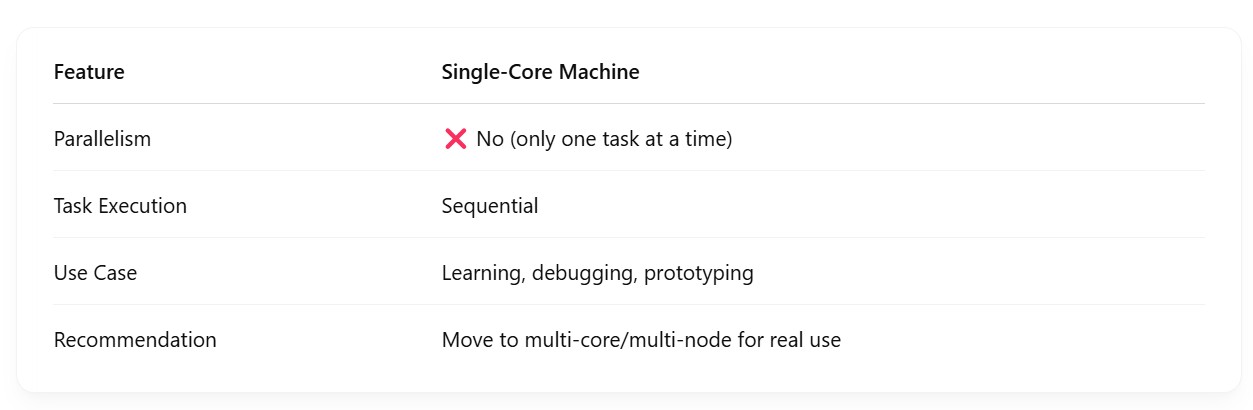Image resolution: width=1253 pixels, height=410 pixels.
Task: Click the Sequential cell value
Action: click(x=490, y=206)
